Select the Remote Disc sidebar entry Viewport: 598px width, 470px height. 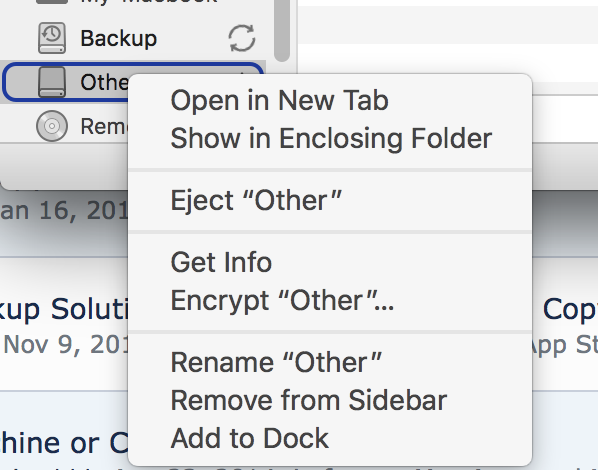64,126
